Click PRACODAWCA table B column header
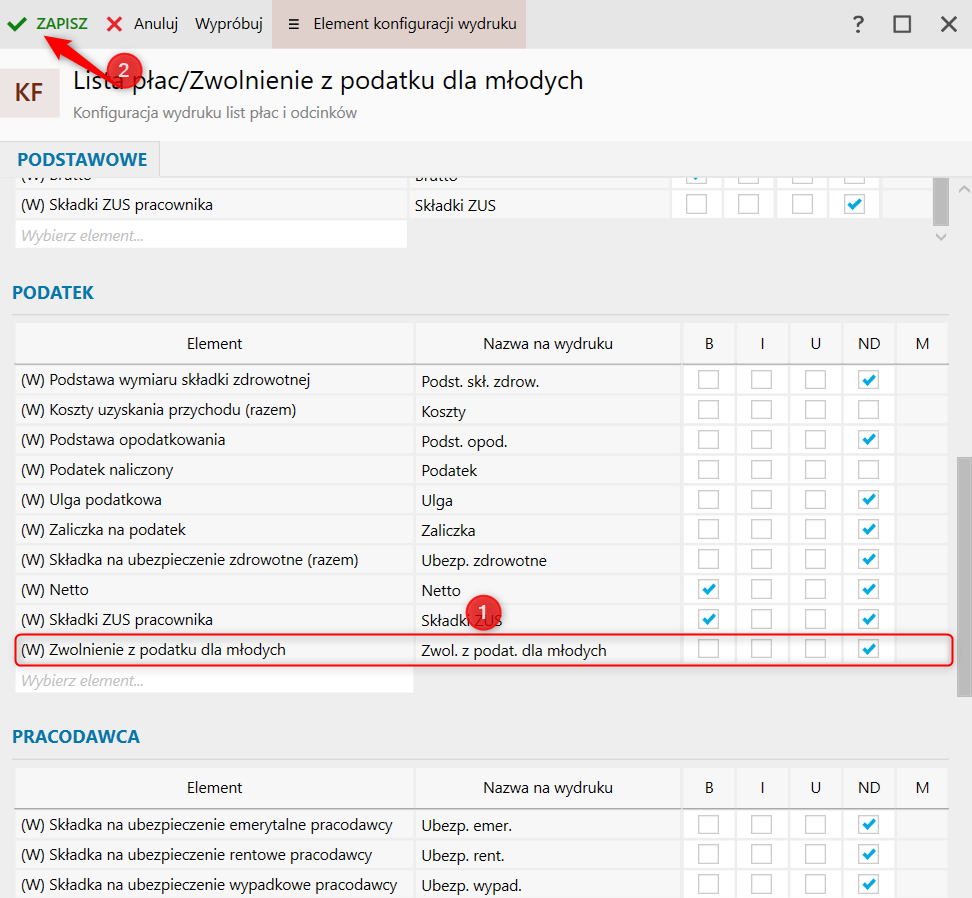 [x=709, y=787]
